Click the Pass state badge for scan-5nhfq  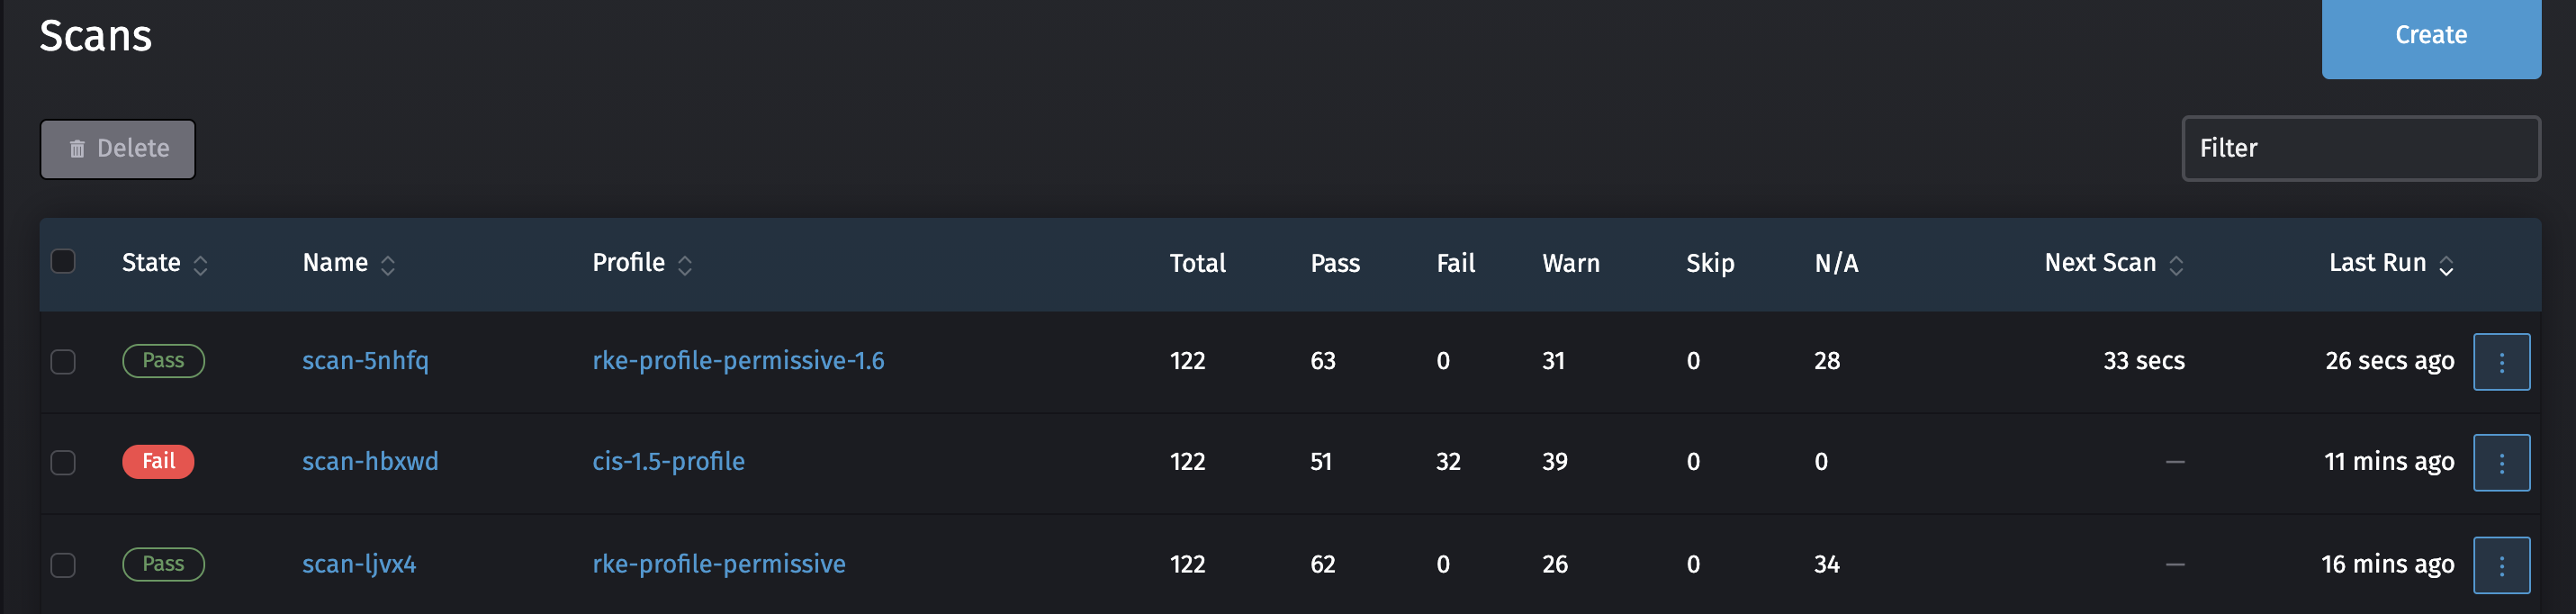point(163,360)
